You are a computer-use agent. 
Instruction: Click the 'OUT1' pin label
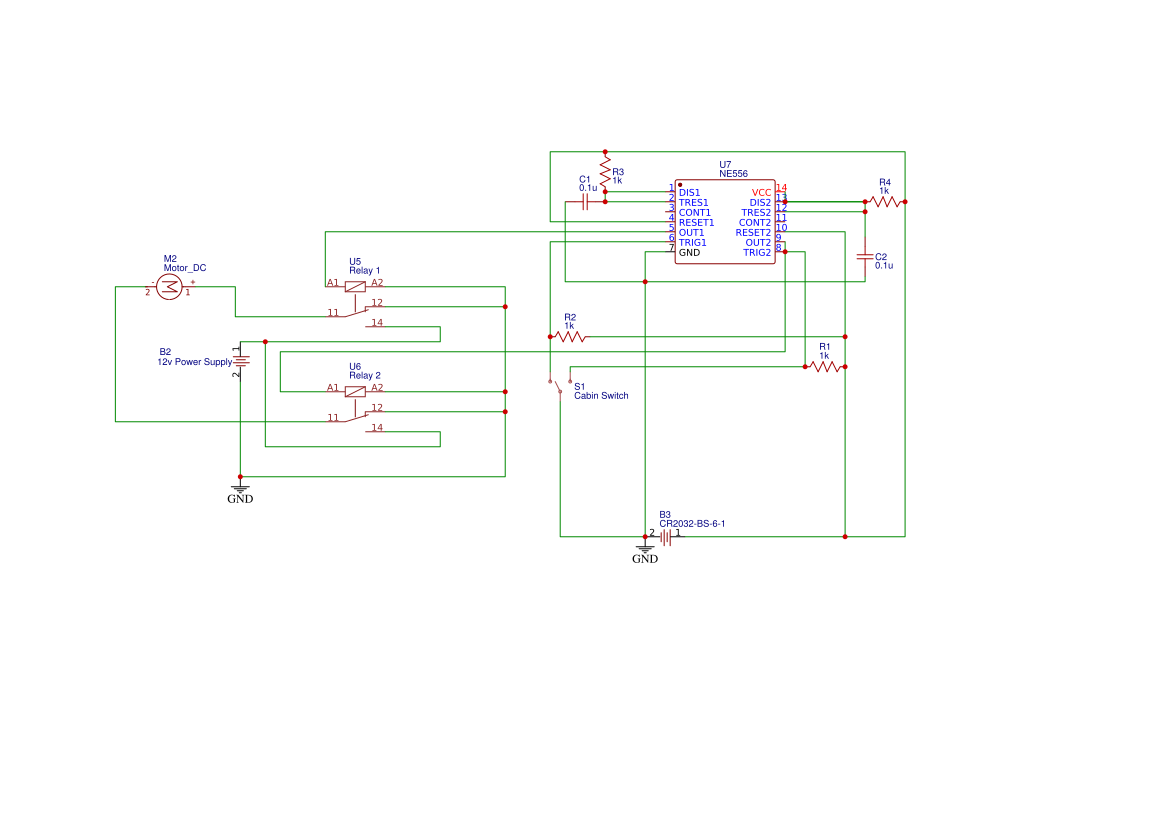691,233
